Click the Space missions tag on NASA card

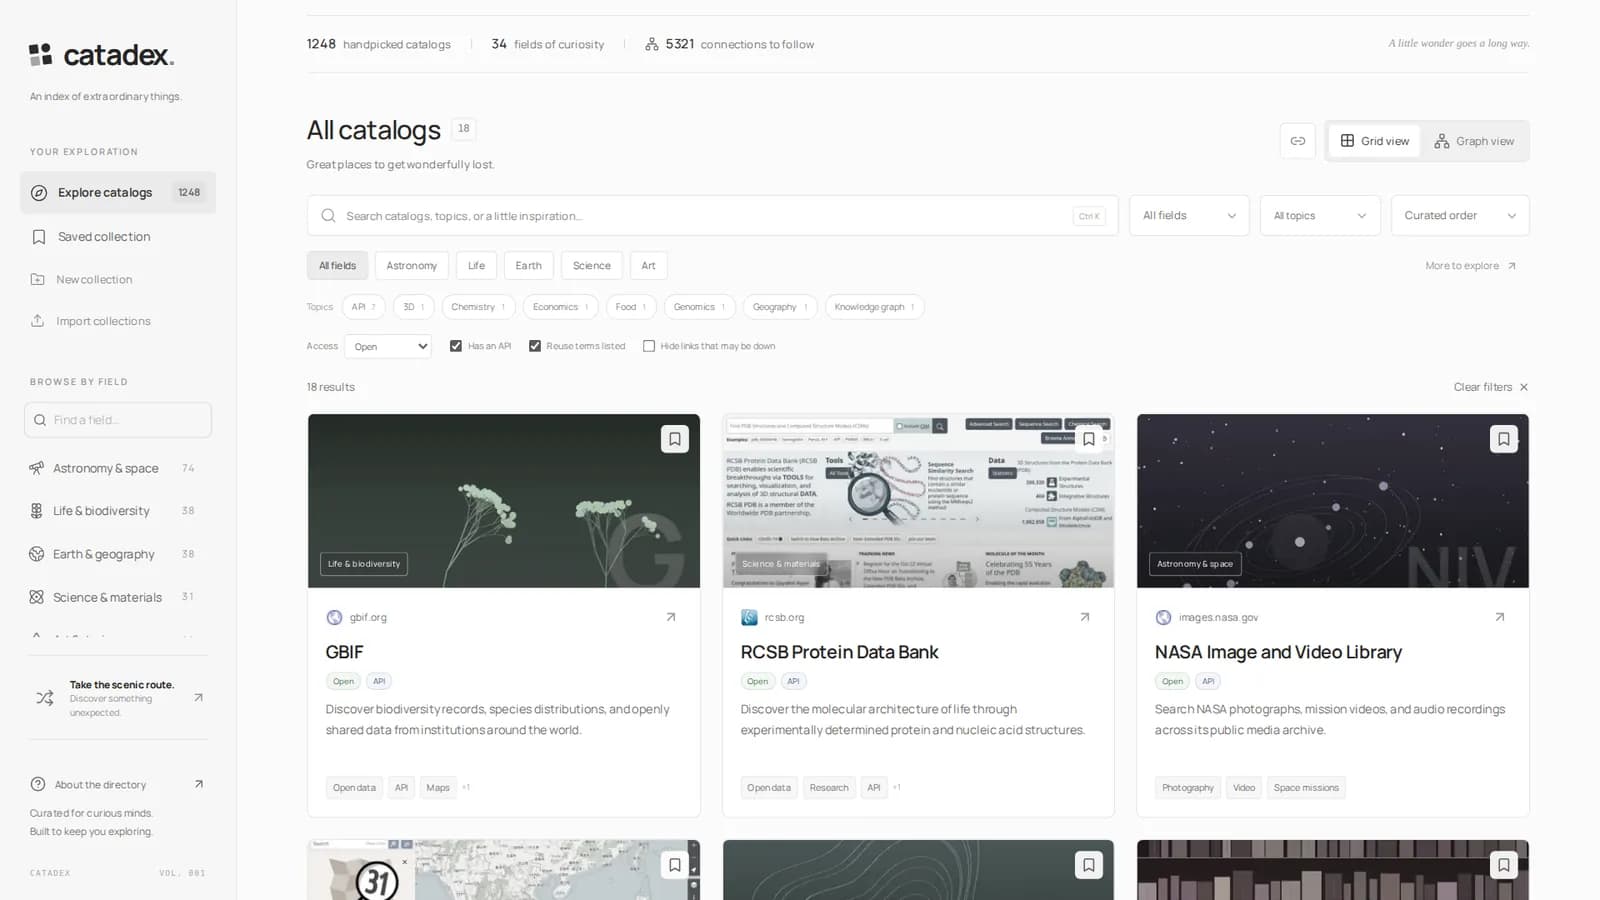[x=1306, y=788]
